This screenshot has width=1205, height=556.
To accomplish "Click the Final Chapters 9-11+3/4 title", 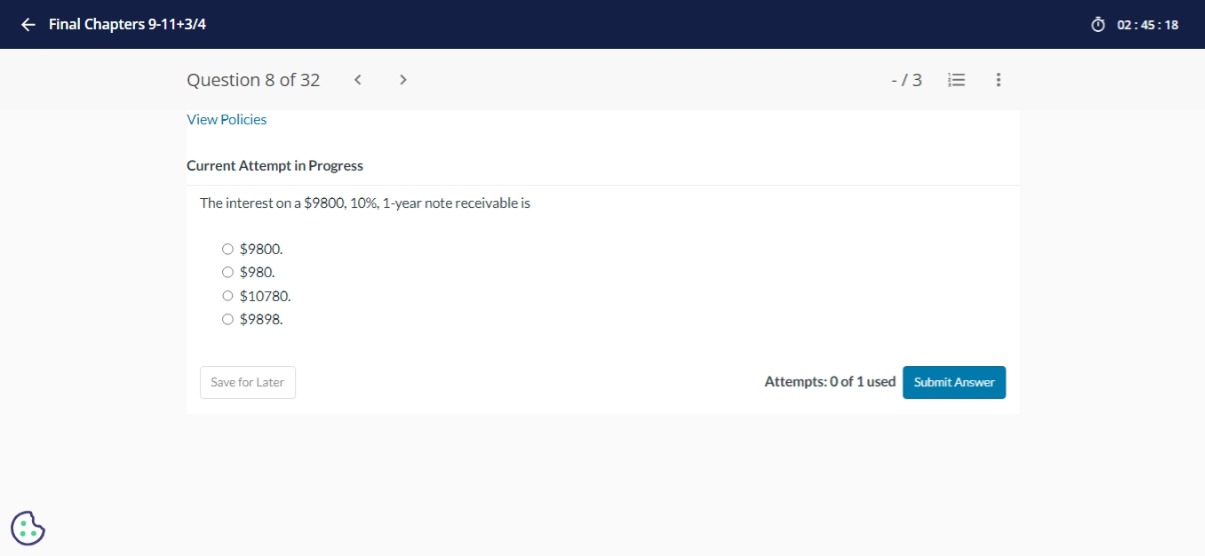I will pos(128,24).
